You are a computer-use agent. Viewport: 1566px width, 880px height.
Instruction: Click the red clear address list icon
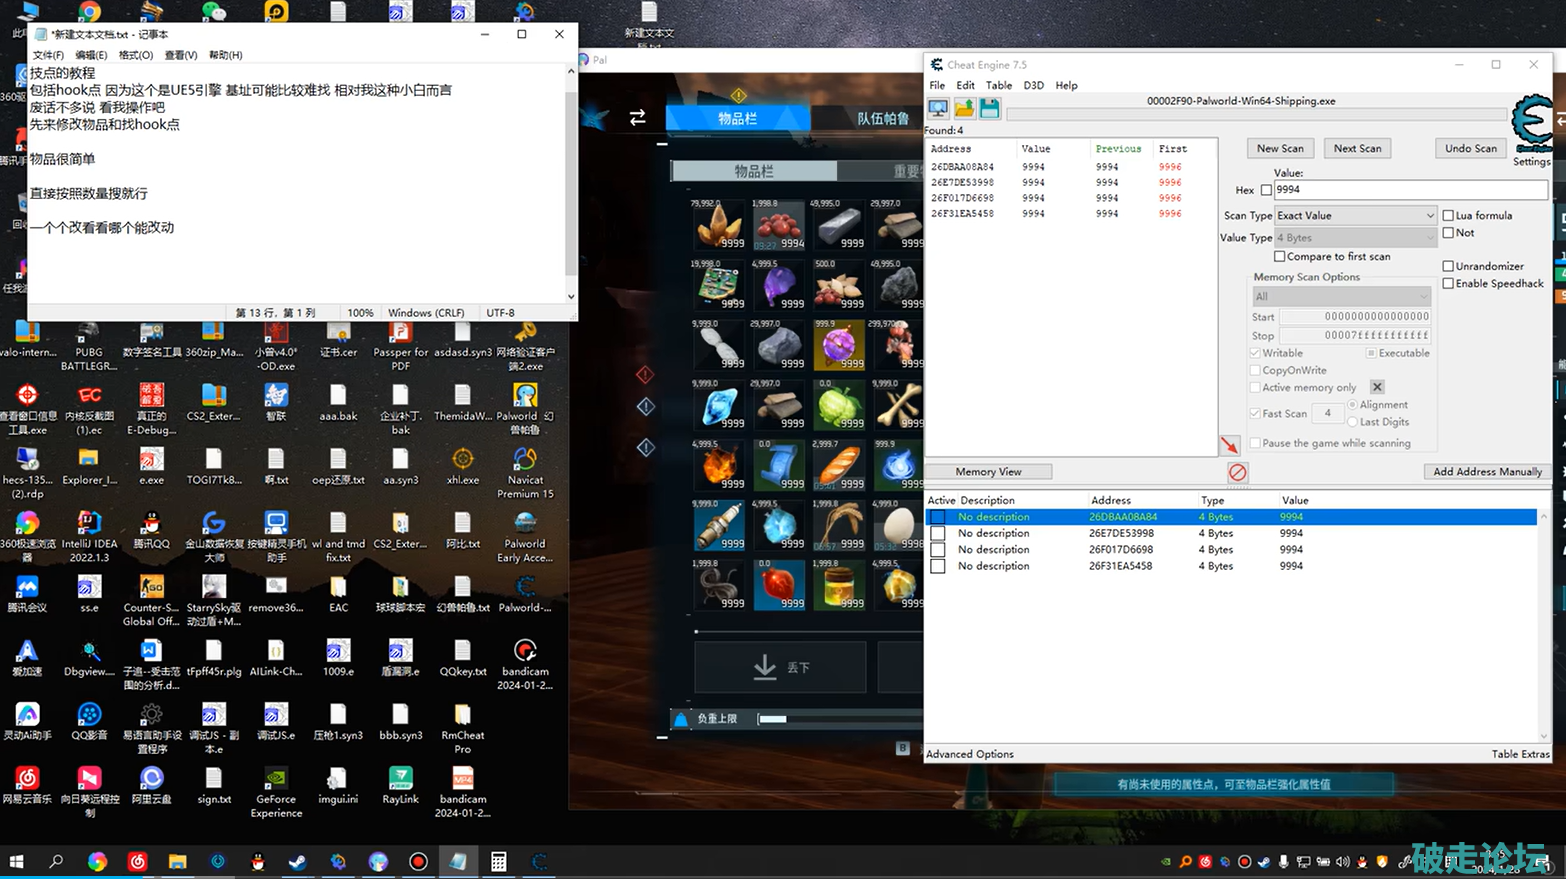point(1237,472)
